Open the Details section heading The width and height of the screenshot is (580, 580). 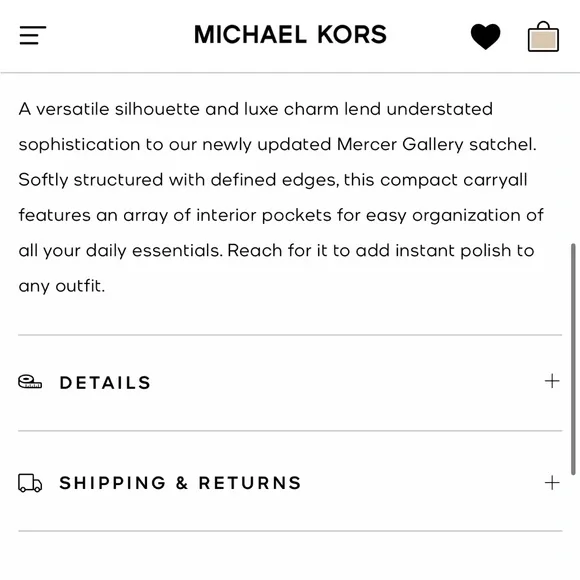[105, 382]
